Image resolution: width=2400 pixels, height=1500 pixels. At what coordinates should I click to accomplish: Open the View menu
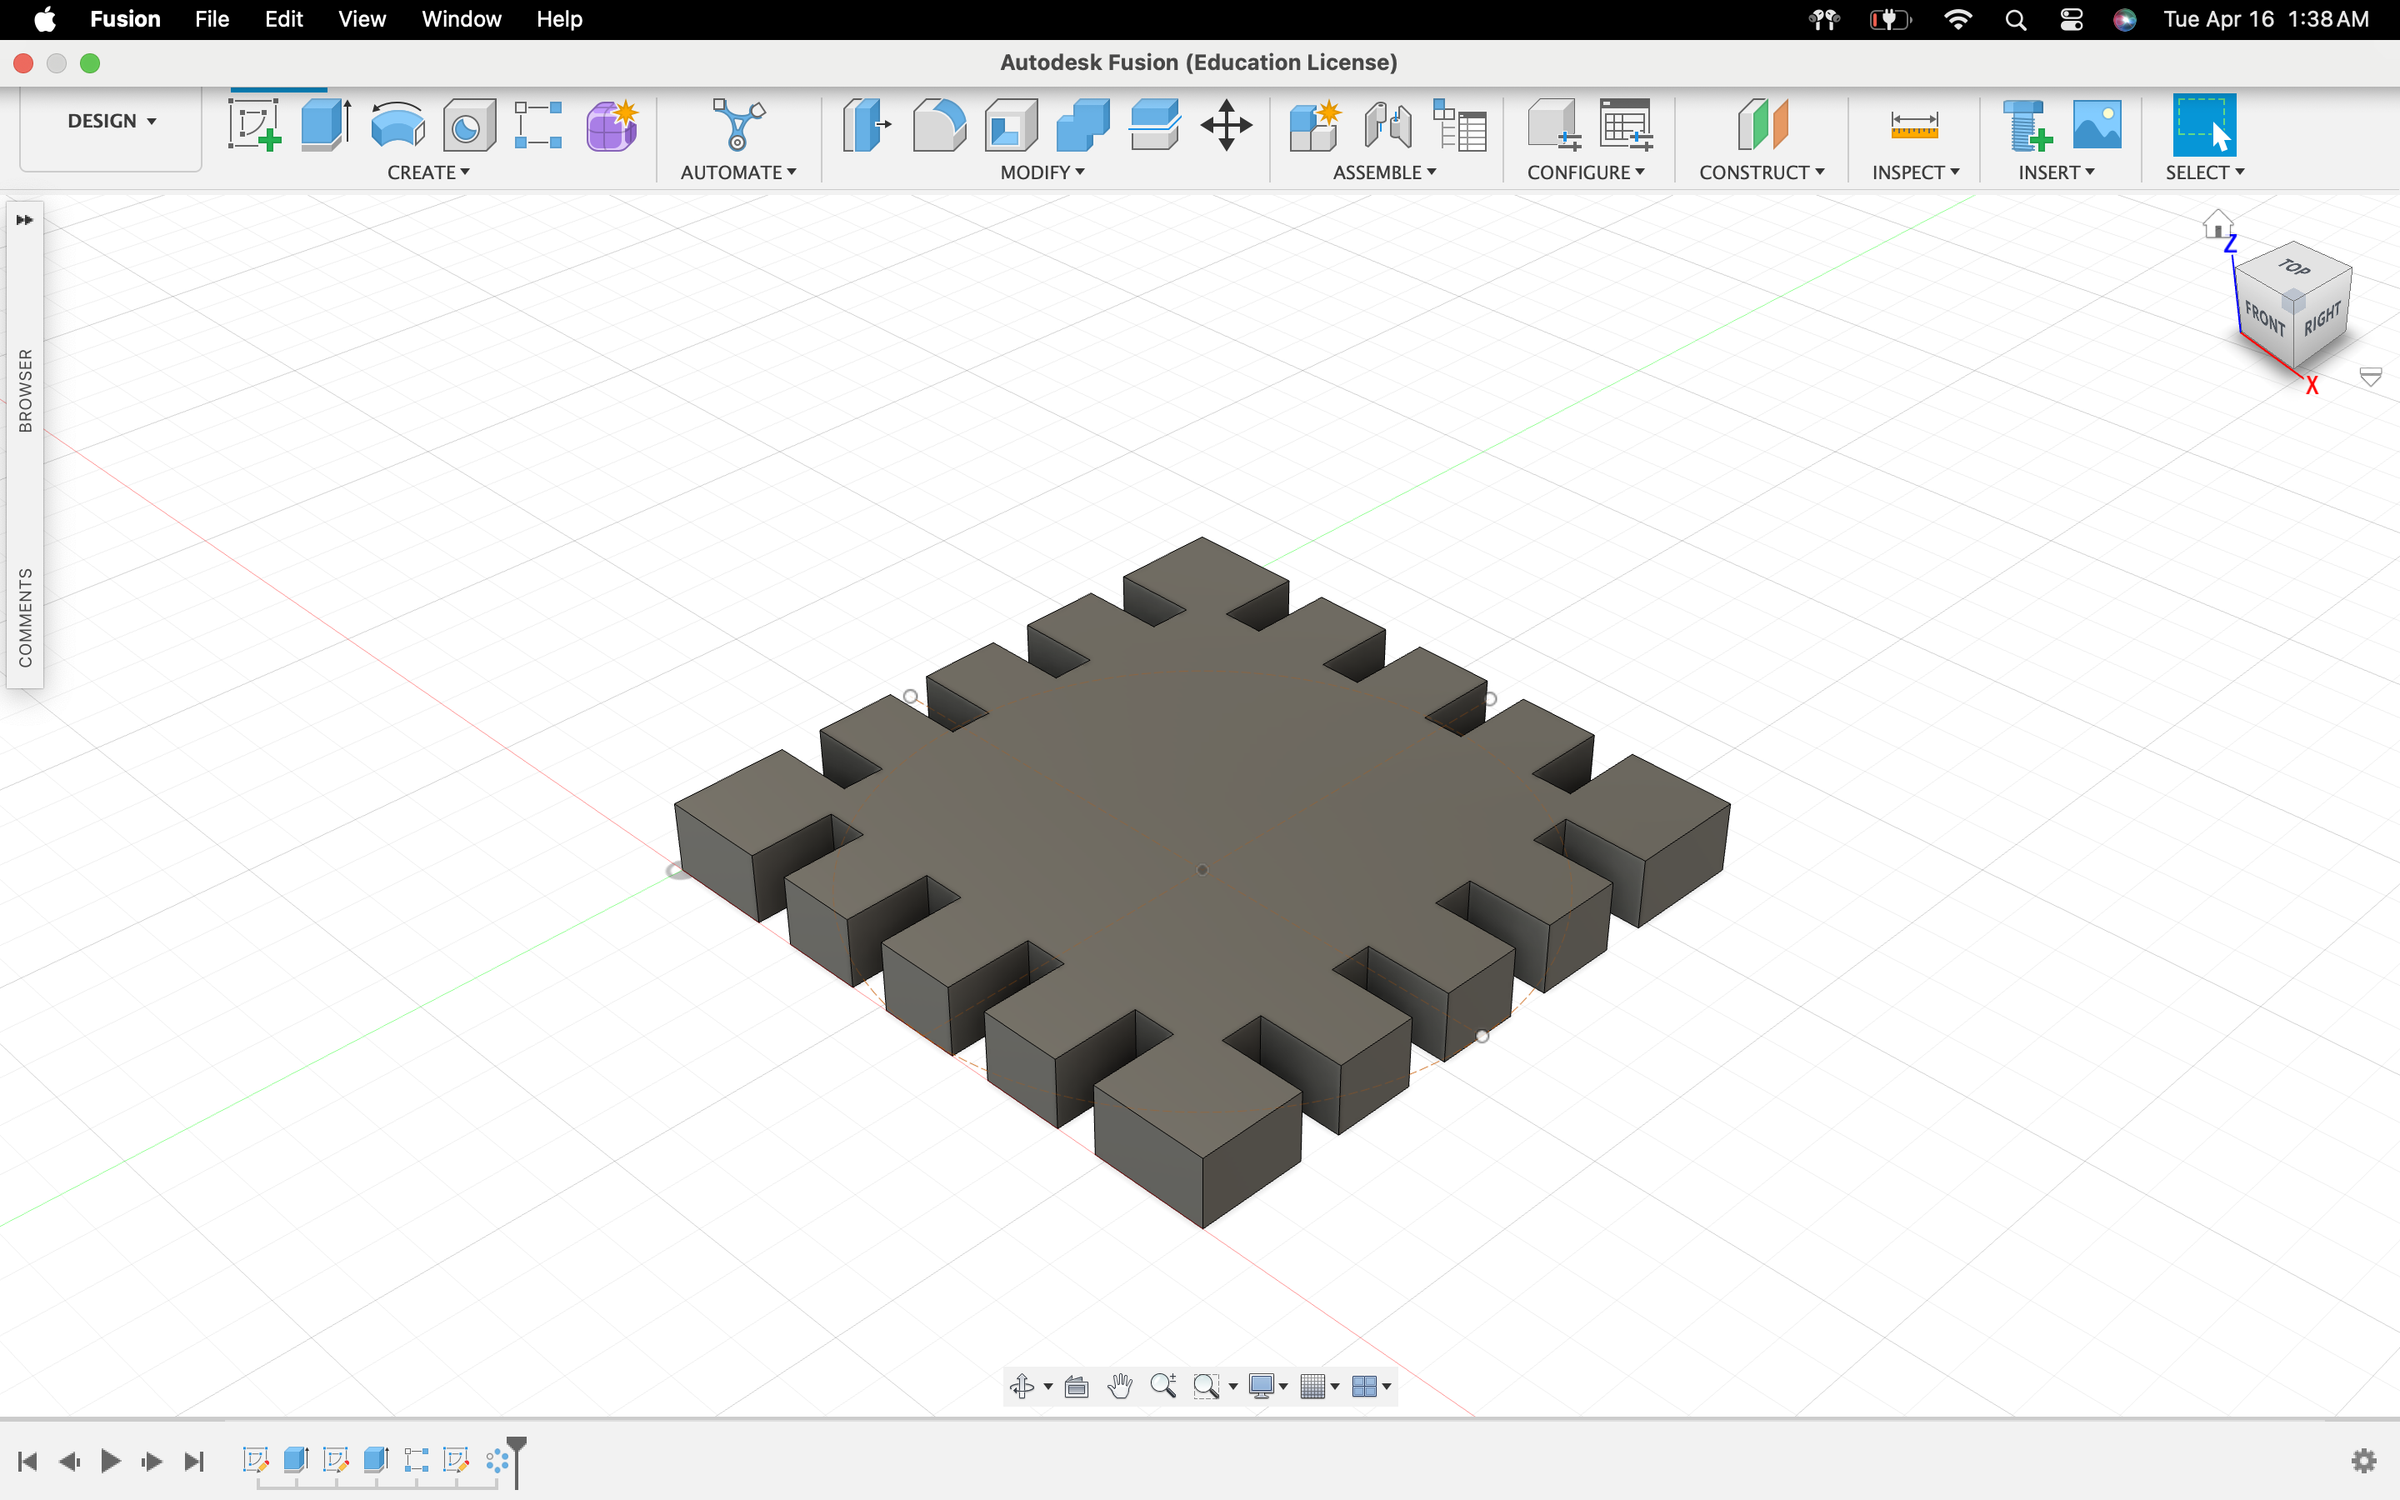pyautogui.click(x=362, y=19)
